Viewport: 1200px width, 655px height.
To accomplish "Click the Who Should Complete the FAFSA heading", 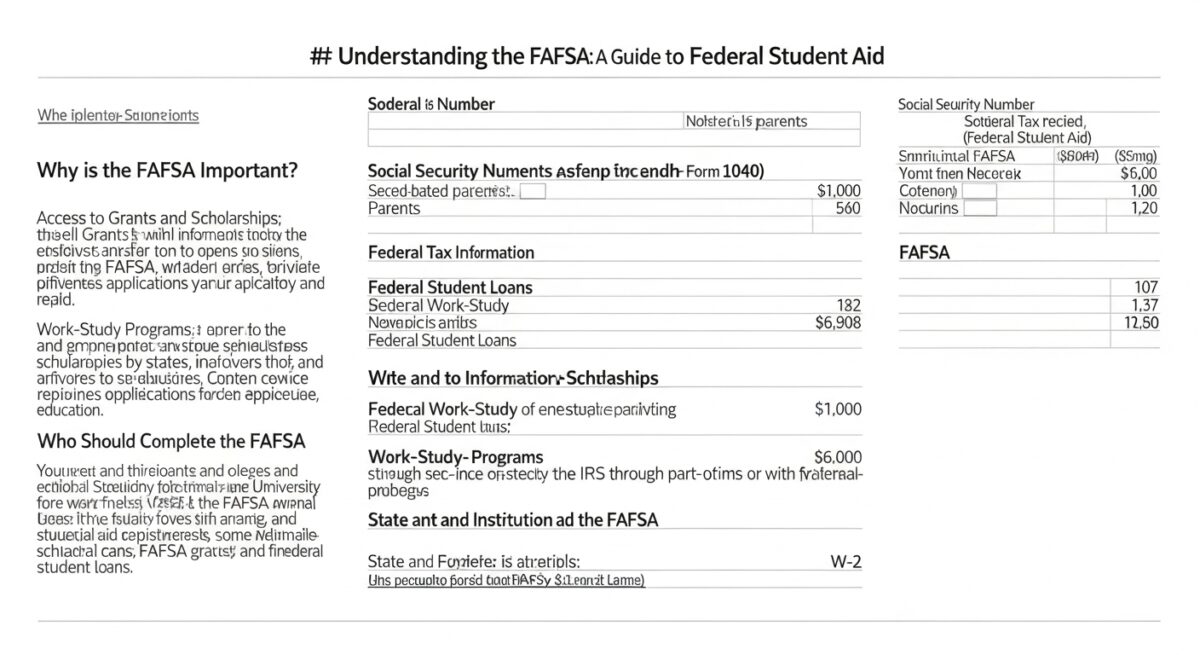I will 171,441.
